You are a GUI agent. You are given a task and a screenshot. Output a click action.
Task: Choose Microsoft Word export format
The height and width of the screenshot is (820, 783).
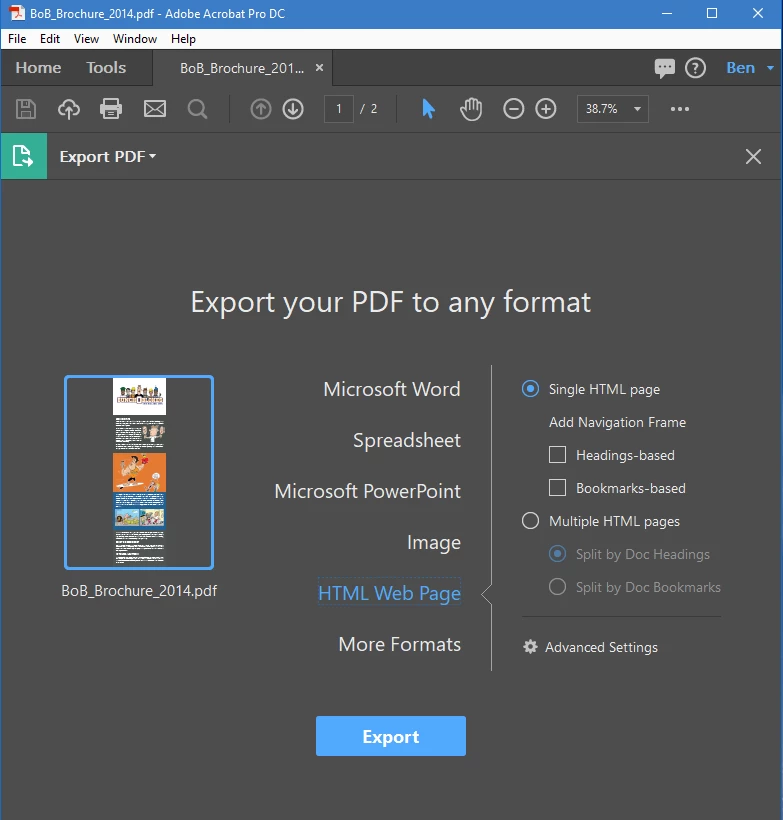(x=392, y=389)
